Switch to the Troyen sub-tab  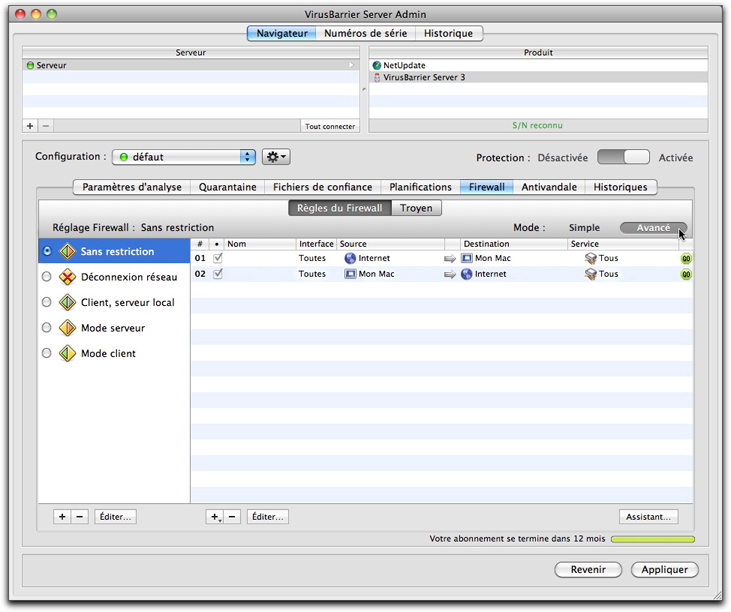point(416,208)
